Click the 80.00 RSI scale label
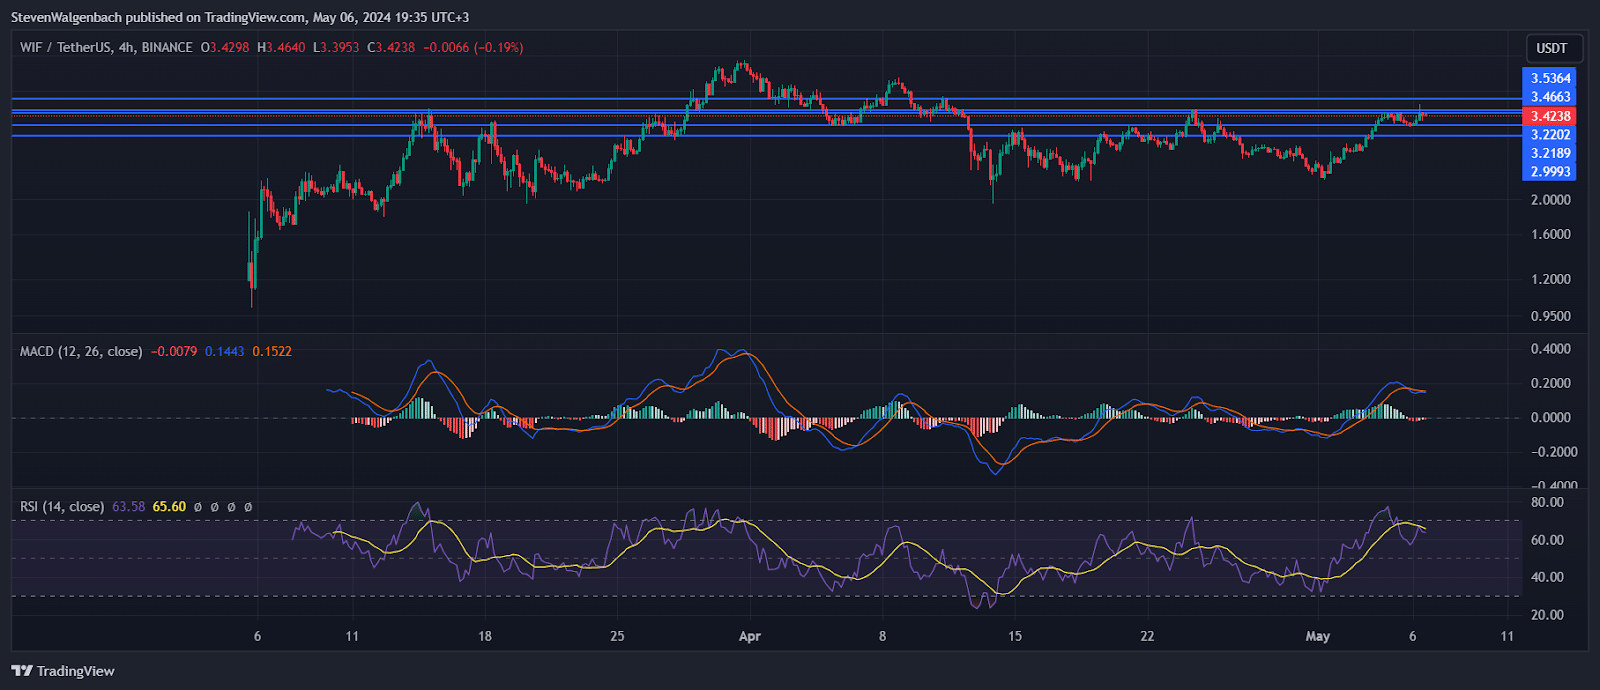The width and height of the screenshot is (1600, 690). [x=1547, y=502]
